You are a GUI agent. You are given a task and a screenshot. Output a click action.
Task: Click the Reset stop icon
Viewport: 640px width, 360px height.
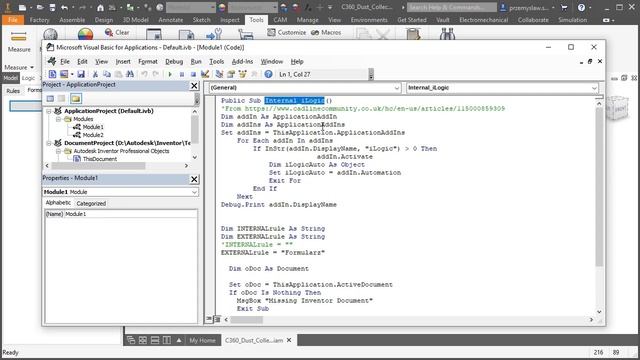coord(193,74)
